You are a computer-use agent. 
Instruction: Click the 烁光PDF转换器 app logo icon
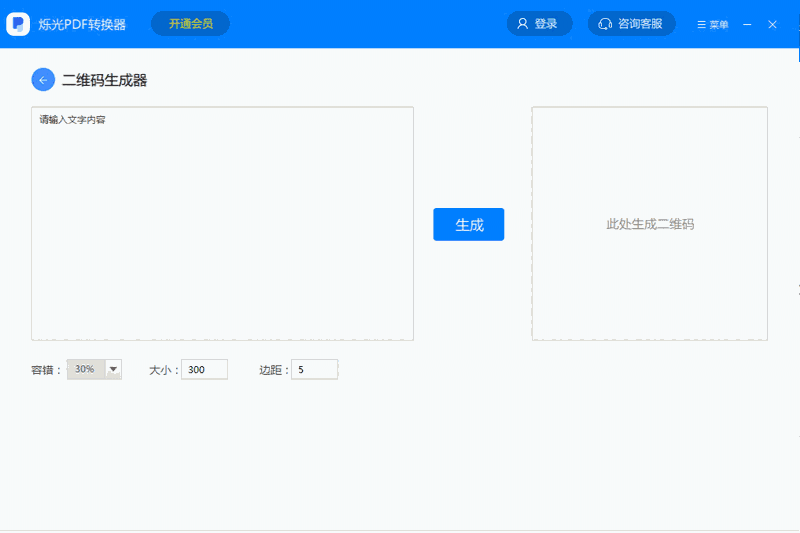tap(18, 24)
